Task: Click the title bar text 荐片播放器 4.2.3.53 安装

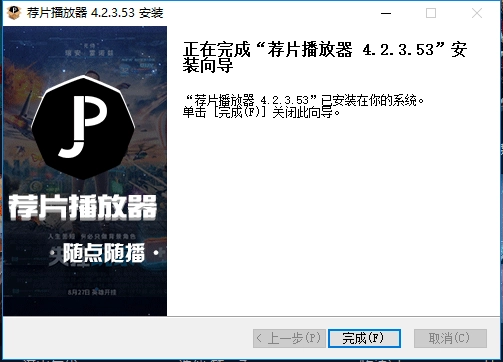Action: [95, 13]
